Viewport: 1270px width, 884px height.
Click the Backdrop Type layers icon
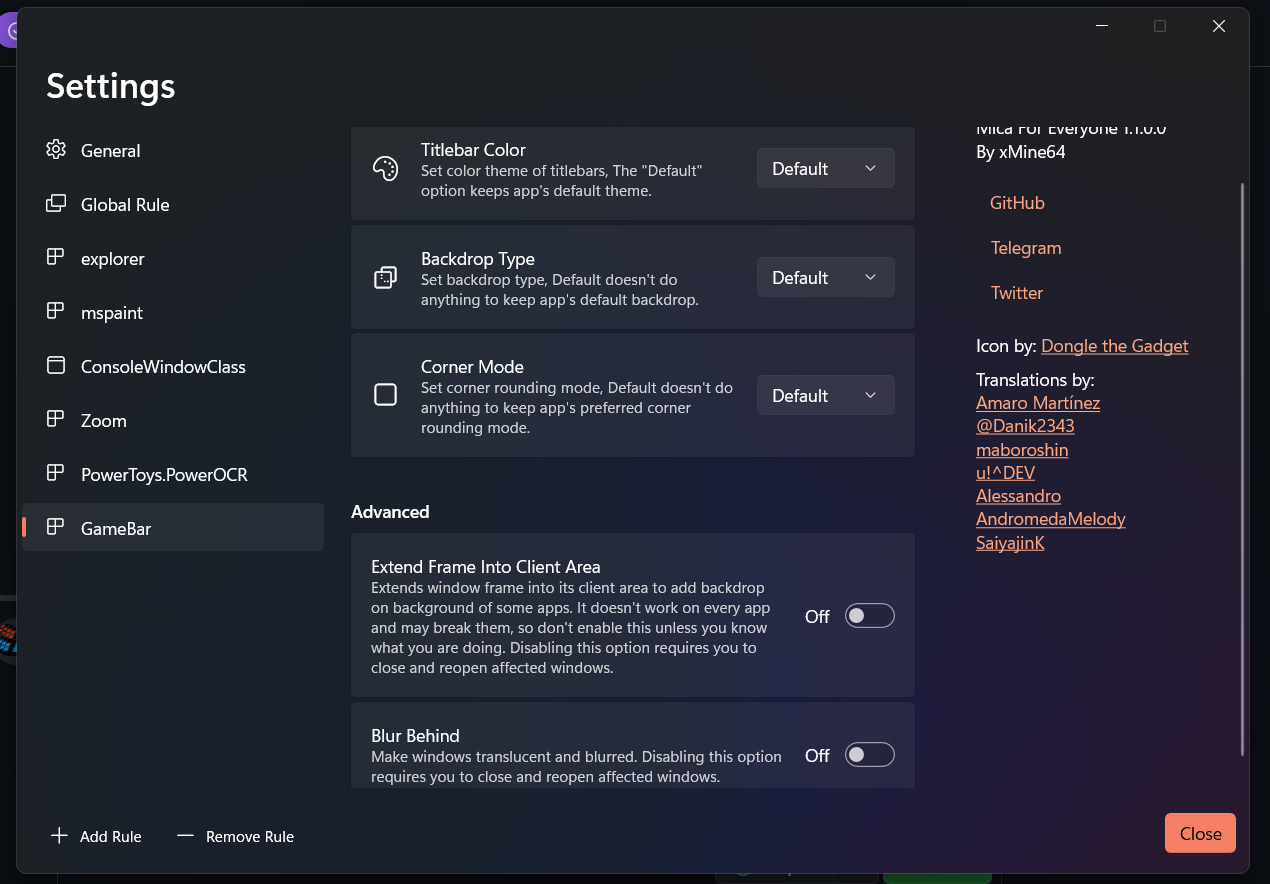(385, 278)
